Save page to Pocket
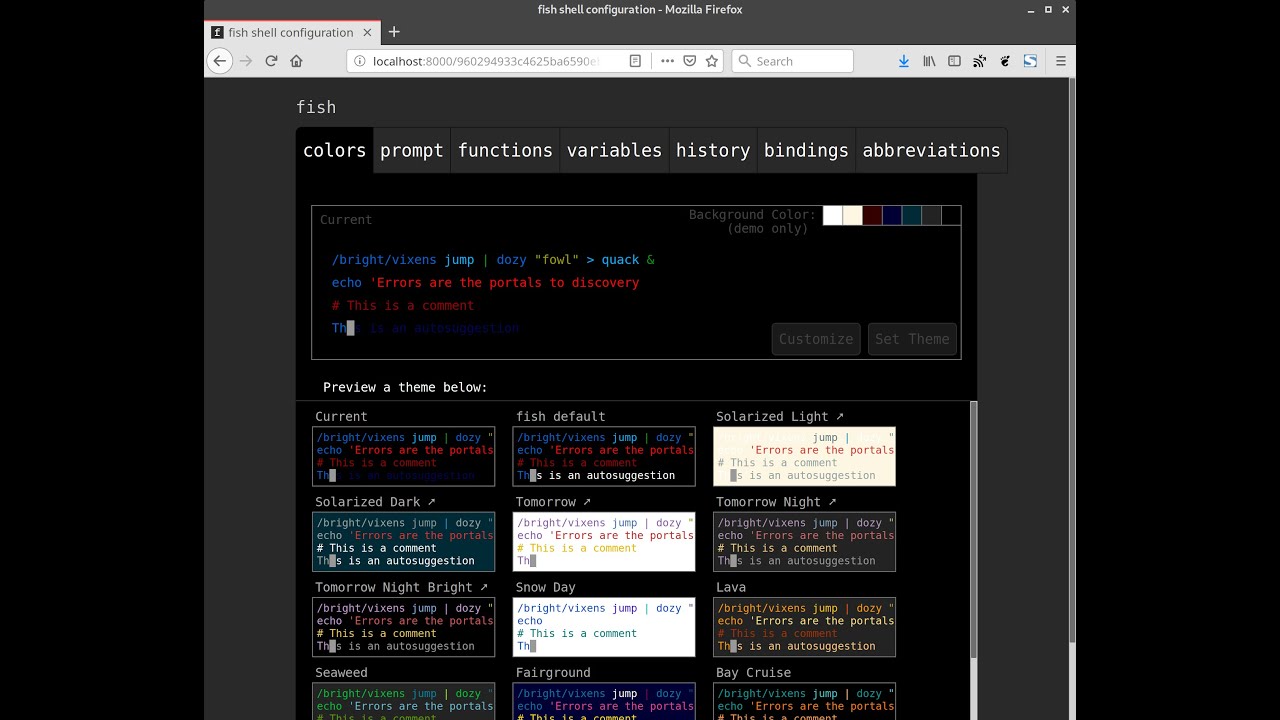The image size is (1280, 720). [690, 61]
